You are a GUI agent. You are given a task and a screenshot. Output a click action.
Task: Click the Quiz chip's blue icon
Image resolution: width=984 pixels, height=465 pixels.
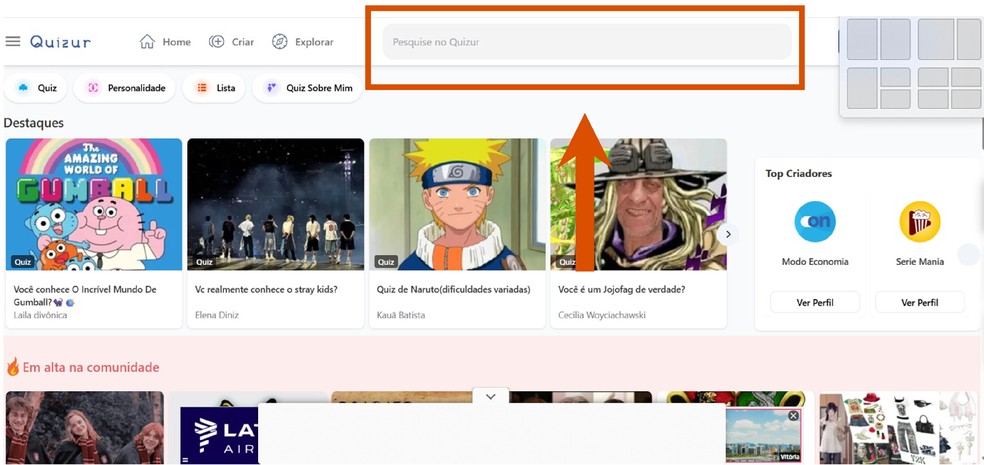coord(23,88)
